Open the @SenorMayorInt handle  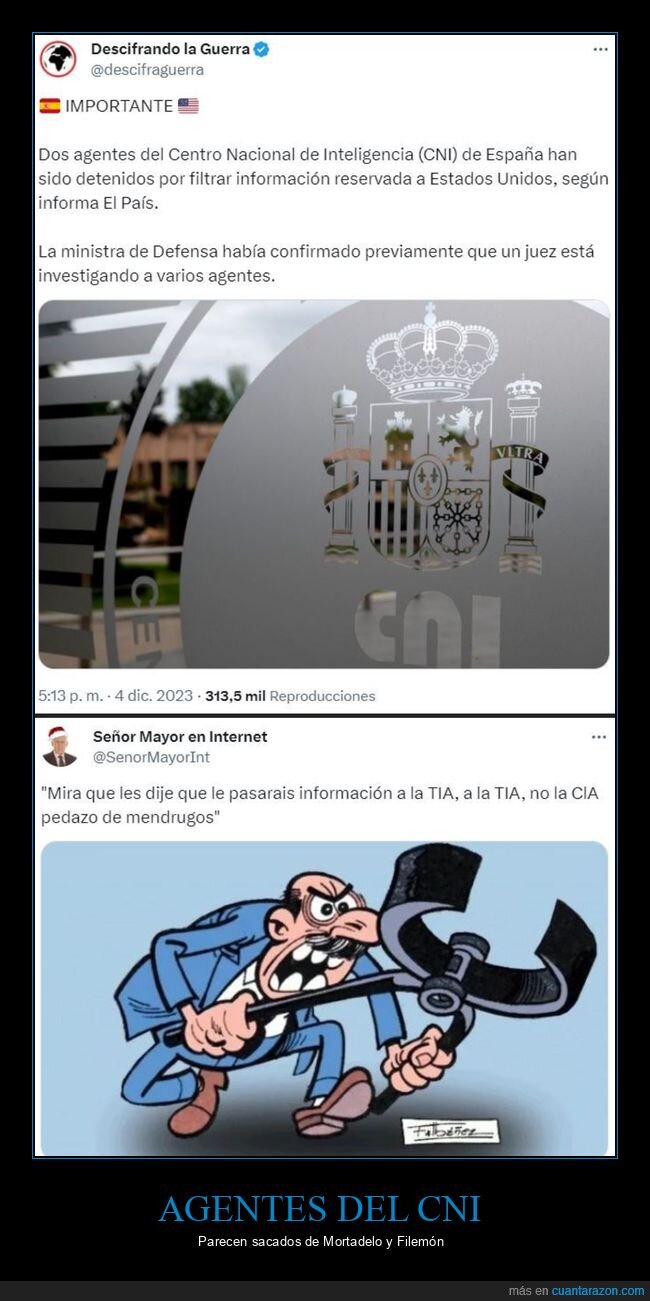pos(151,757)
